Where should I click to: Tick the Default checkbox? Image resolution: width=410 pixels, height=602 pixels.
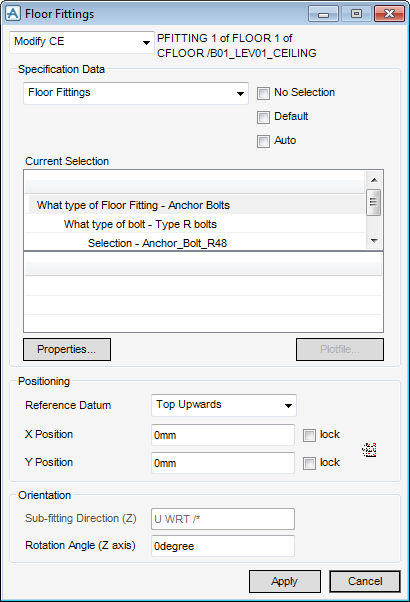pyautogui.click(x=263, y=117)
